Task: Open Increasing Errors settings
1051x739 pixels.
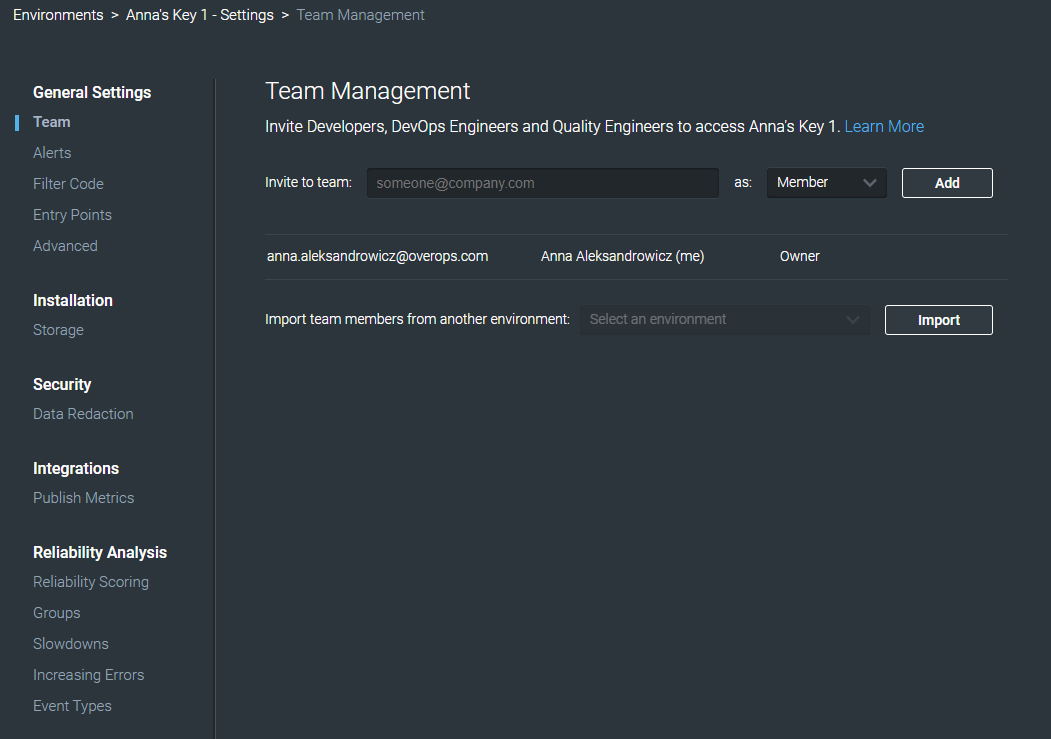Action: coord(88,675)
